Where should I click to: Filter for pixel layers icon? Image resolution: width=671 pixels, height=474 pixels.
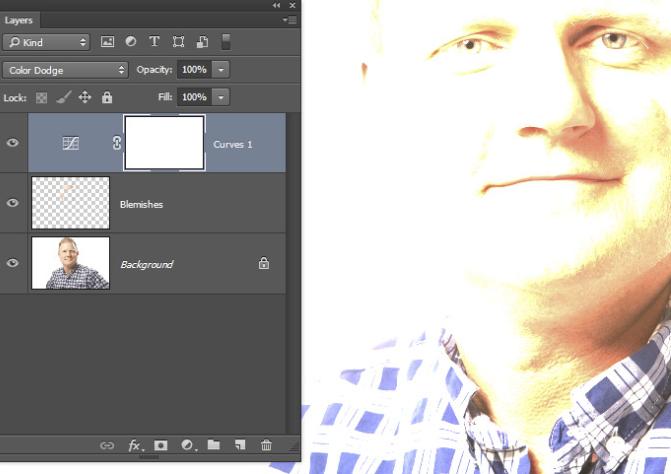[107, 42]
